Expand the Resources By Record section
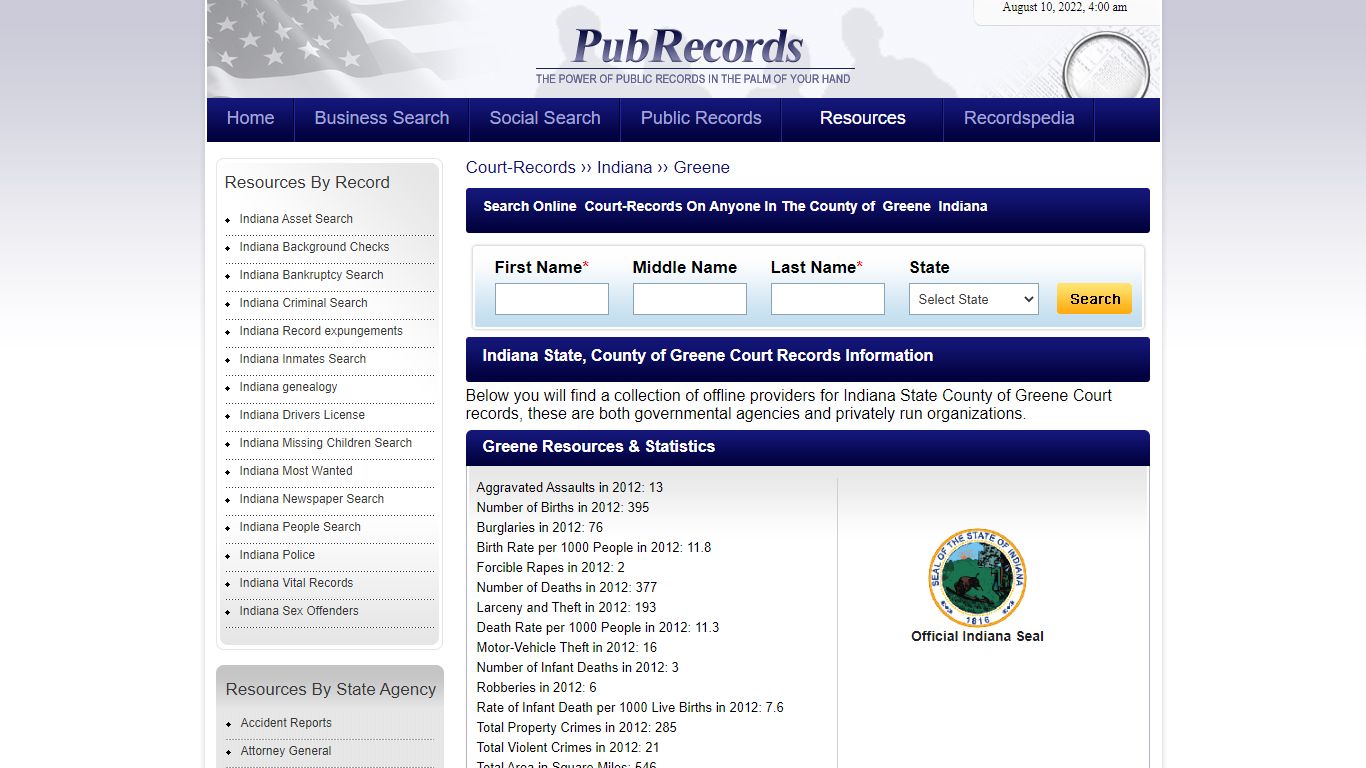This screenshot has height=768, width=1366. 307,182
